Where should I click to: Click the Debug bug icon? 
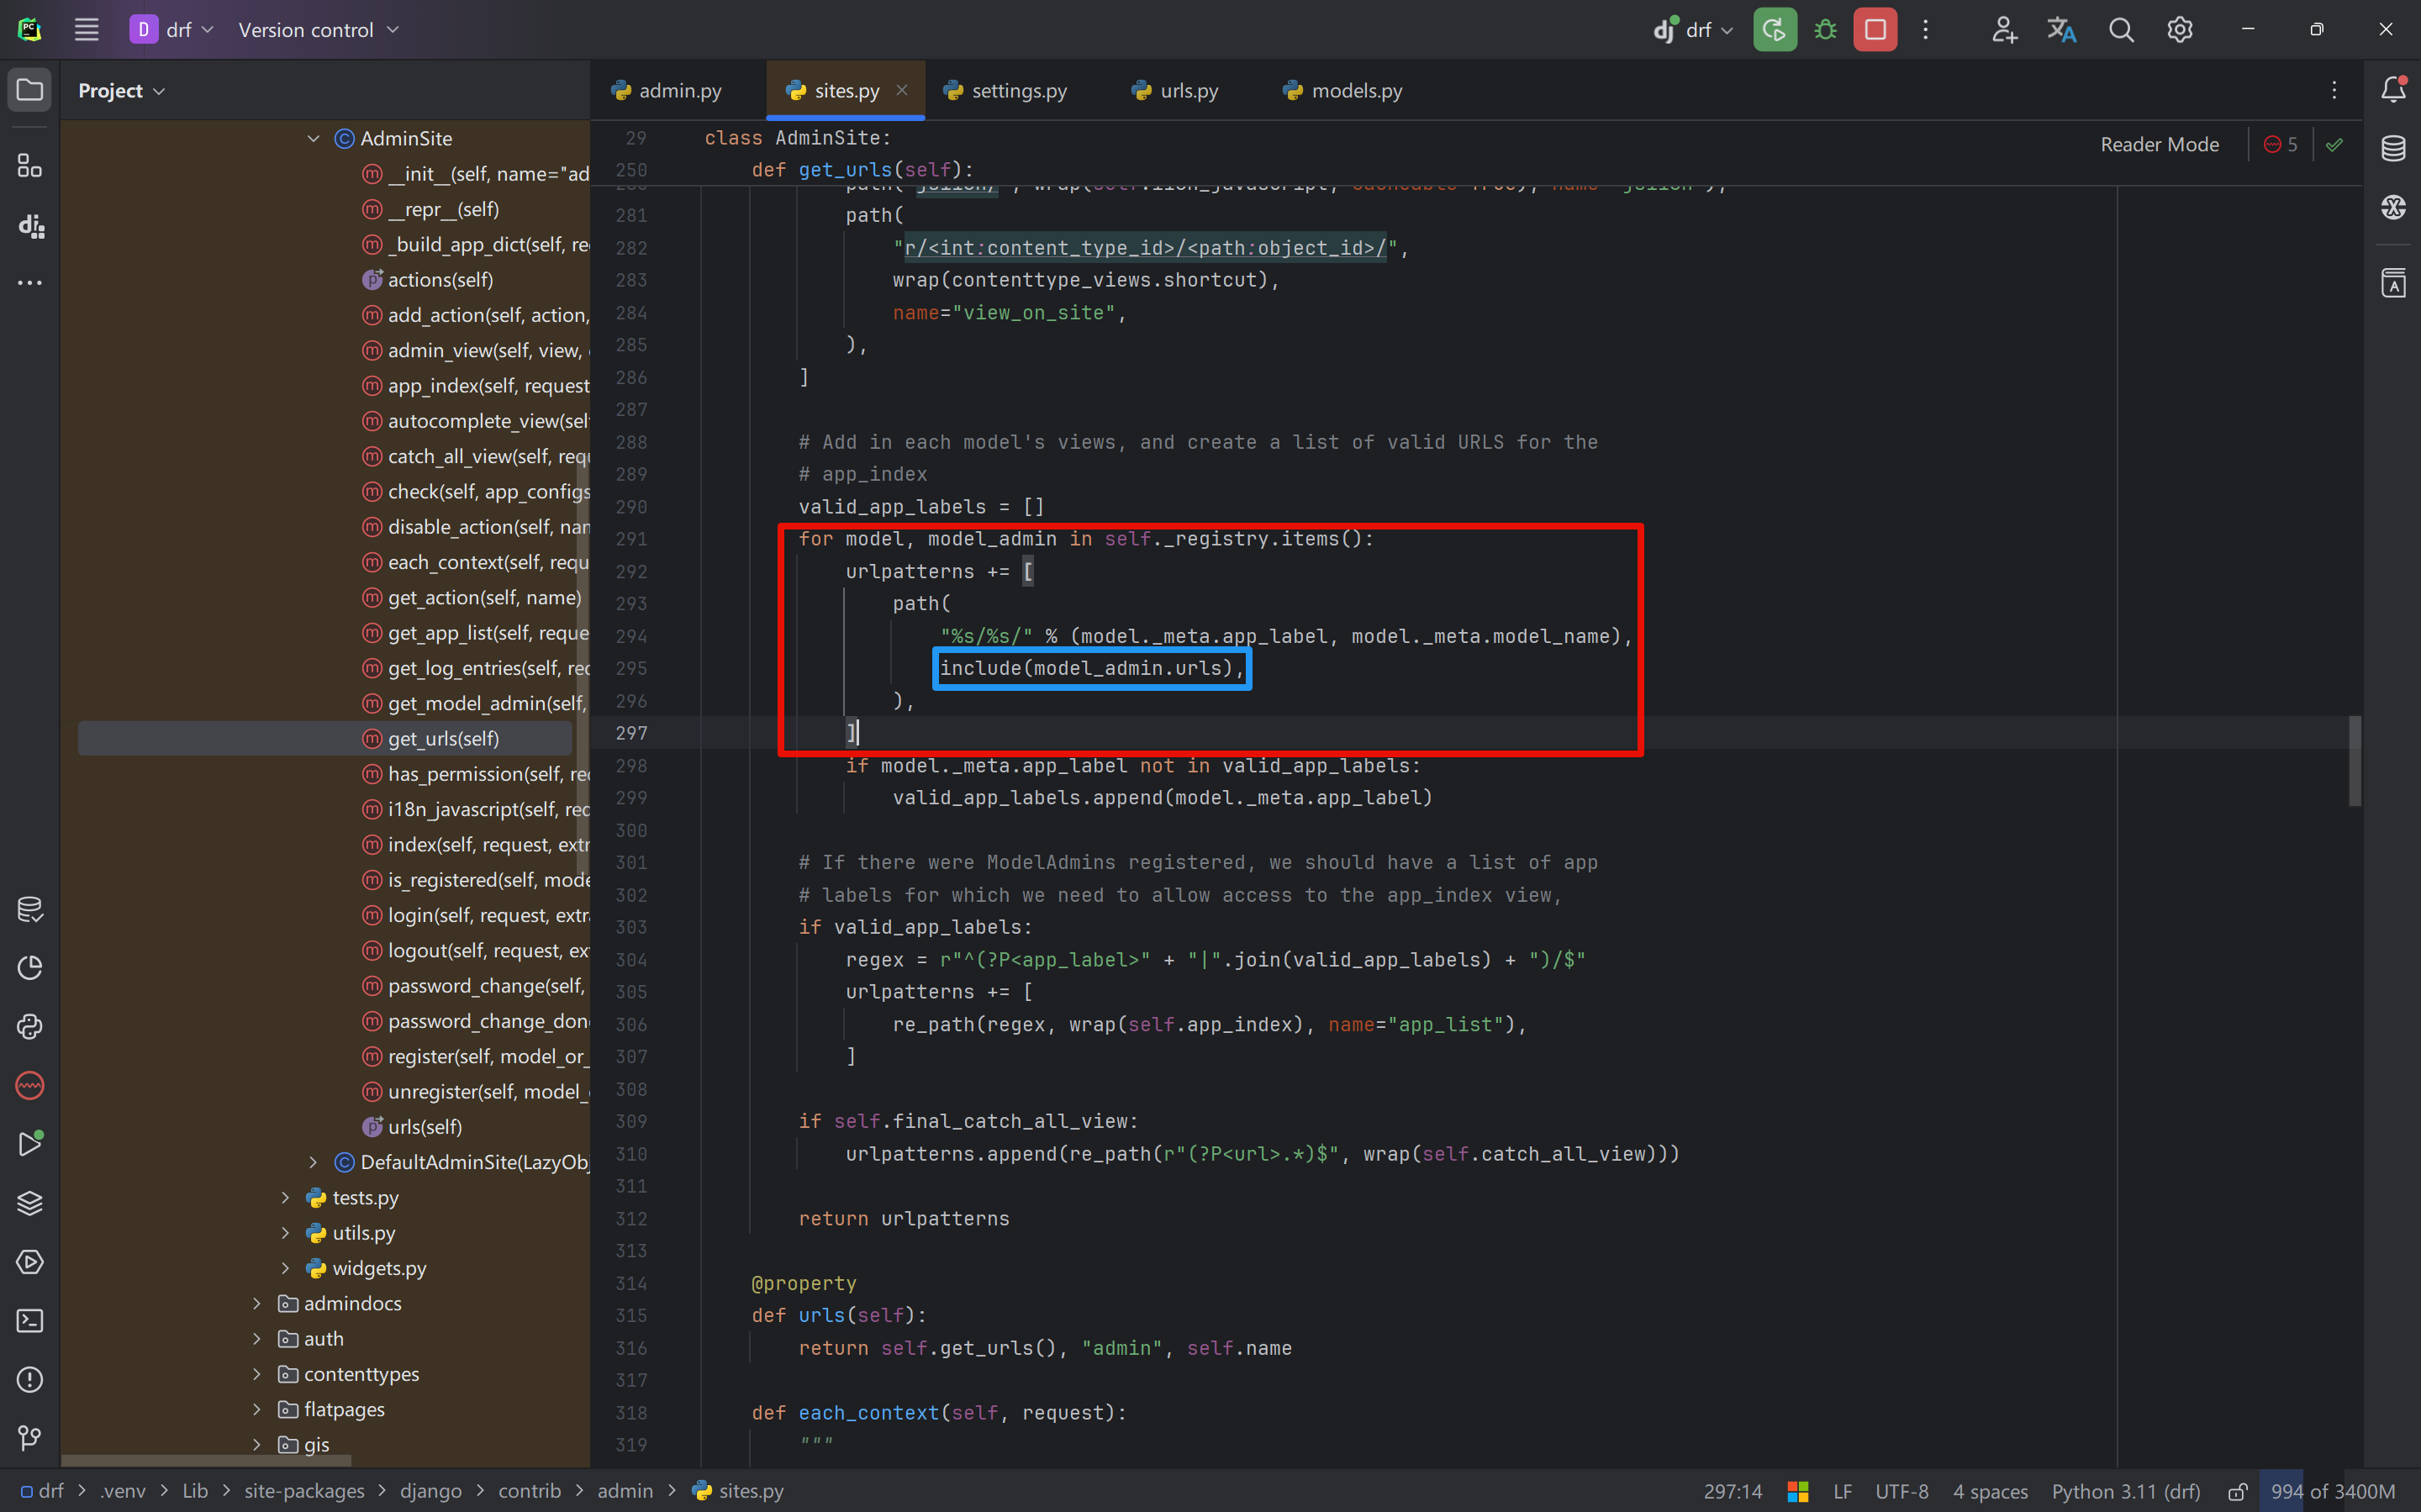click(x=1825, y=30)
